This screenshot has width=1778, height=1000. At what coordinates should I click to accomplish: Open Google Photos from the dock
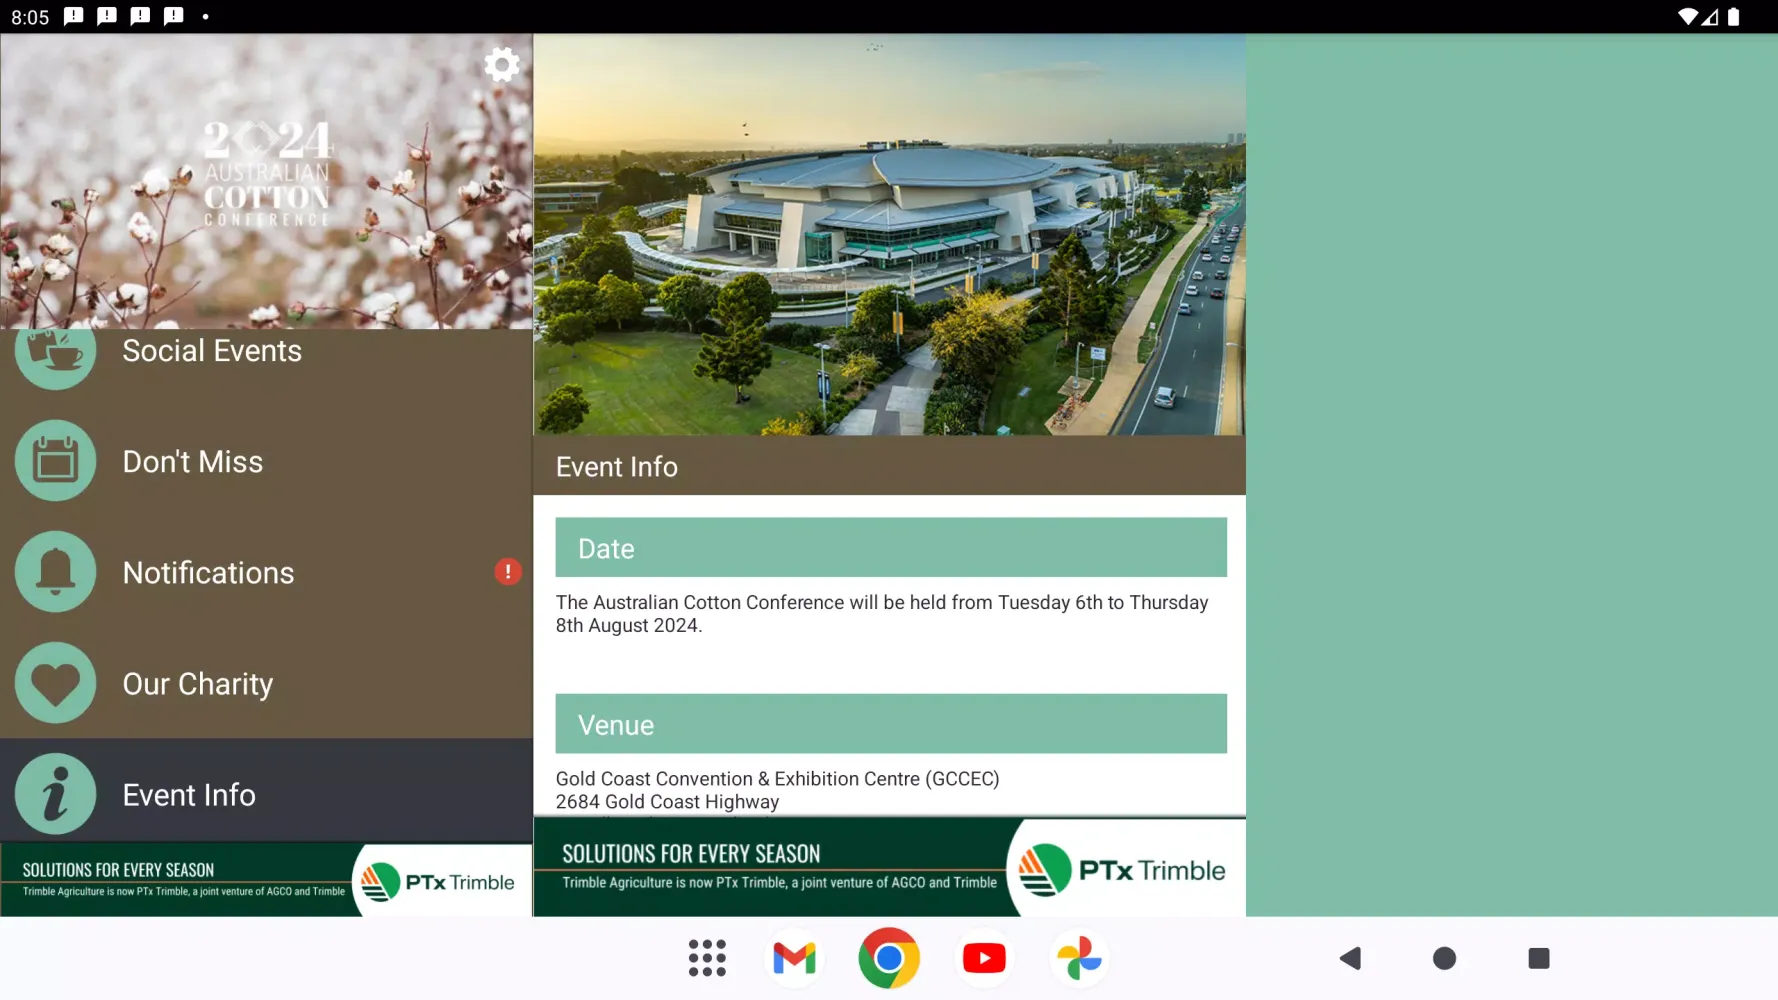point(1079,957)
